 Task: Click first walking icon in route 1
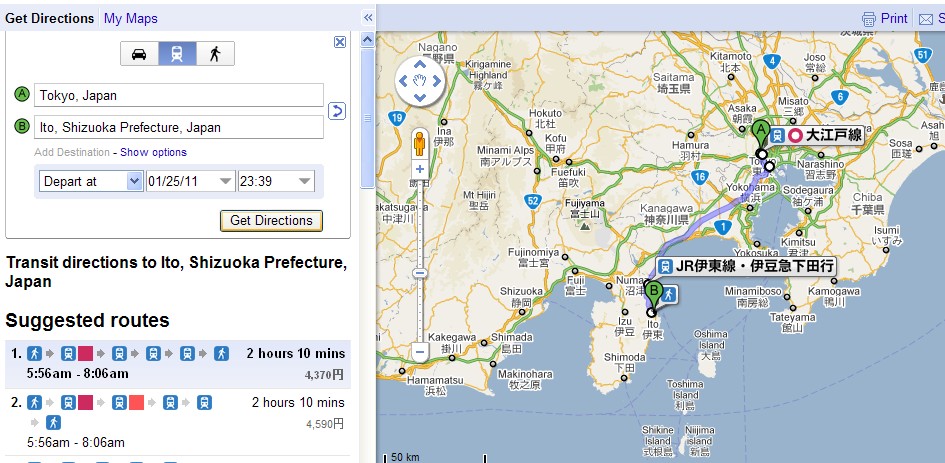34,353
